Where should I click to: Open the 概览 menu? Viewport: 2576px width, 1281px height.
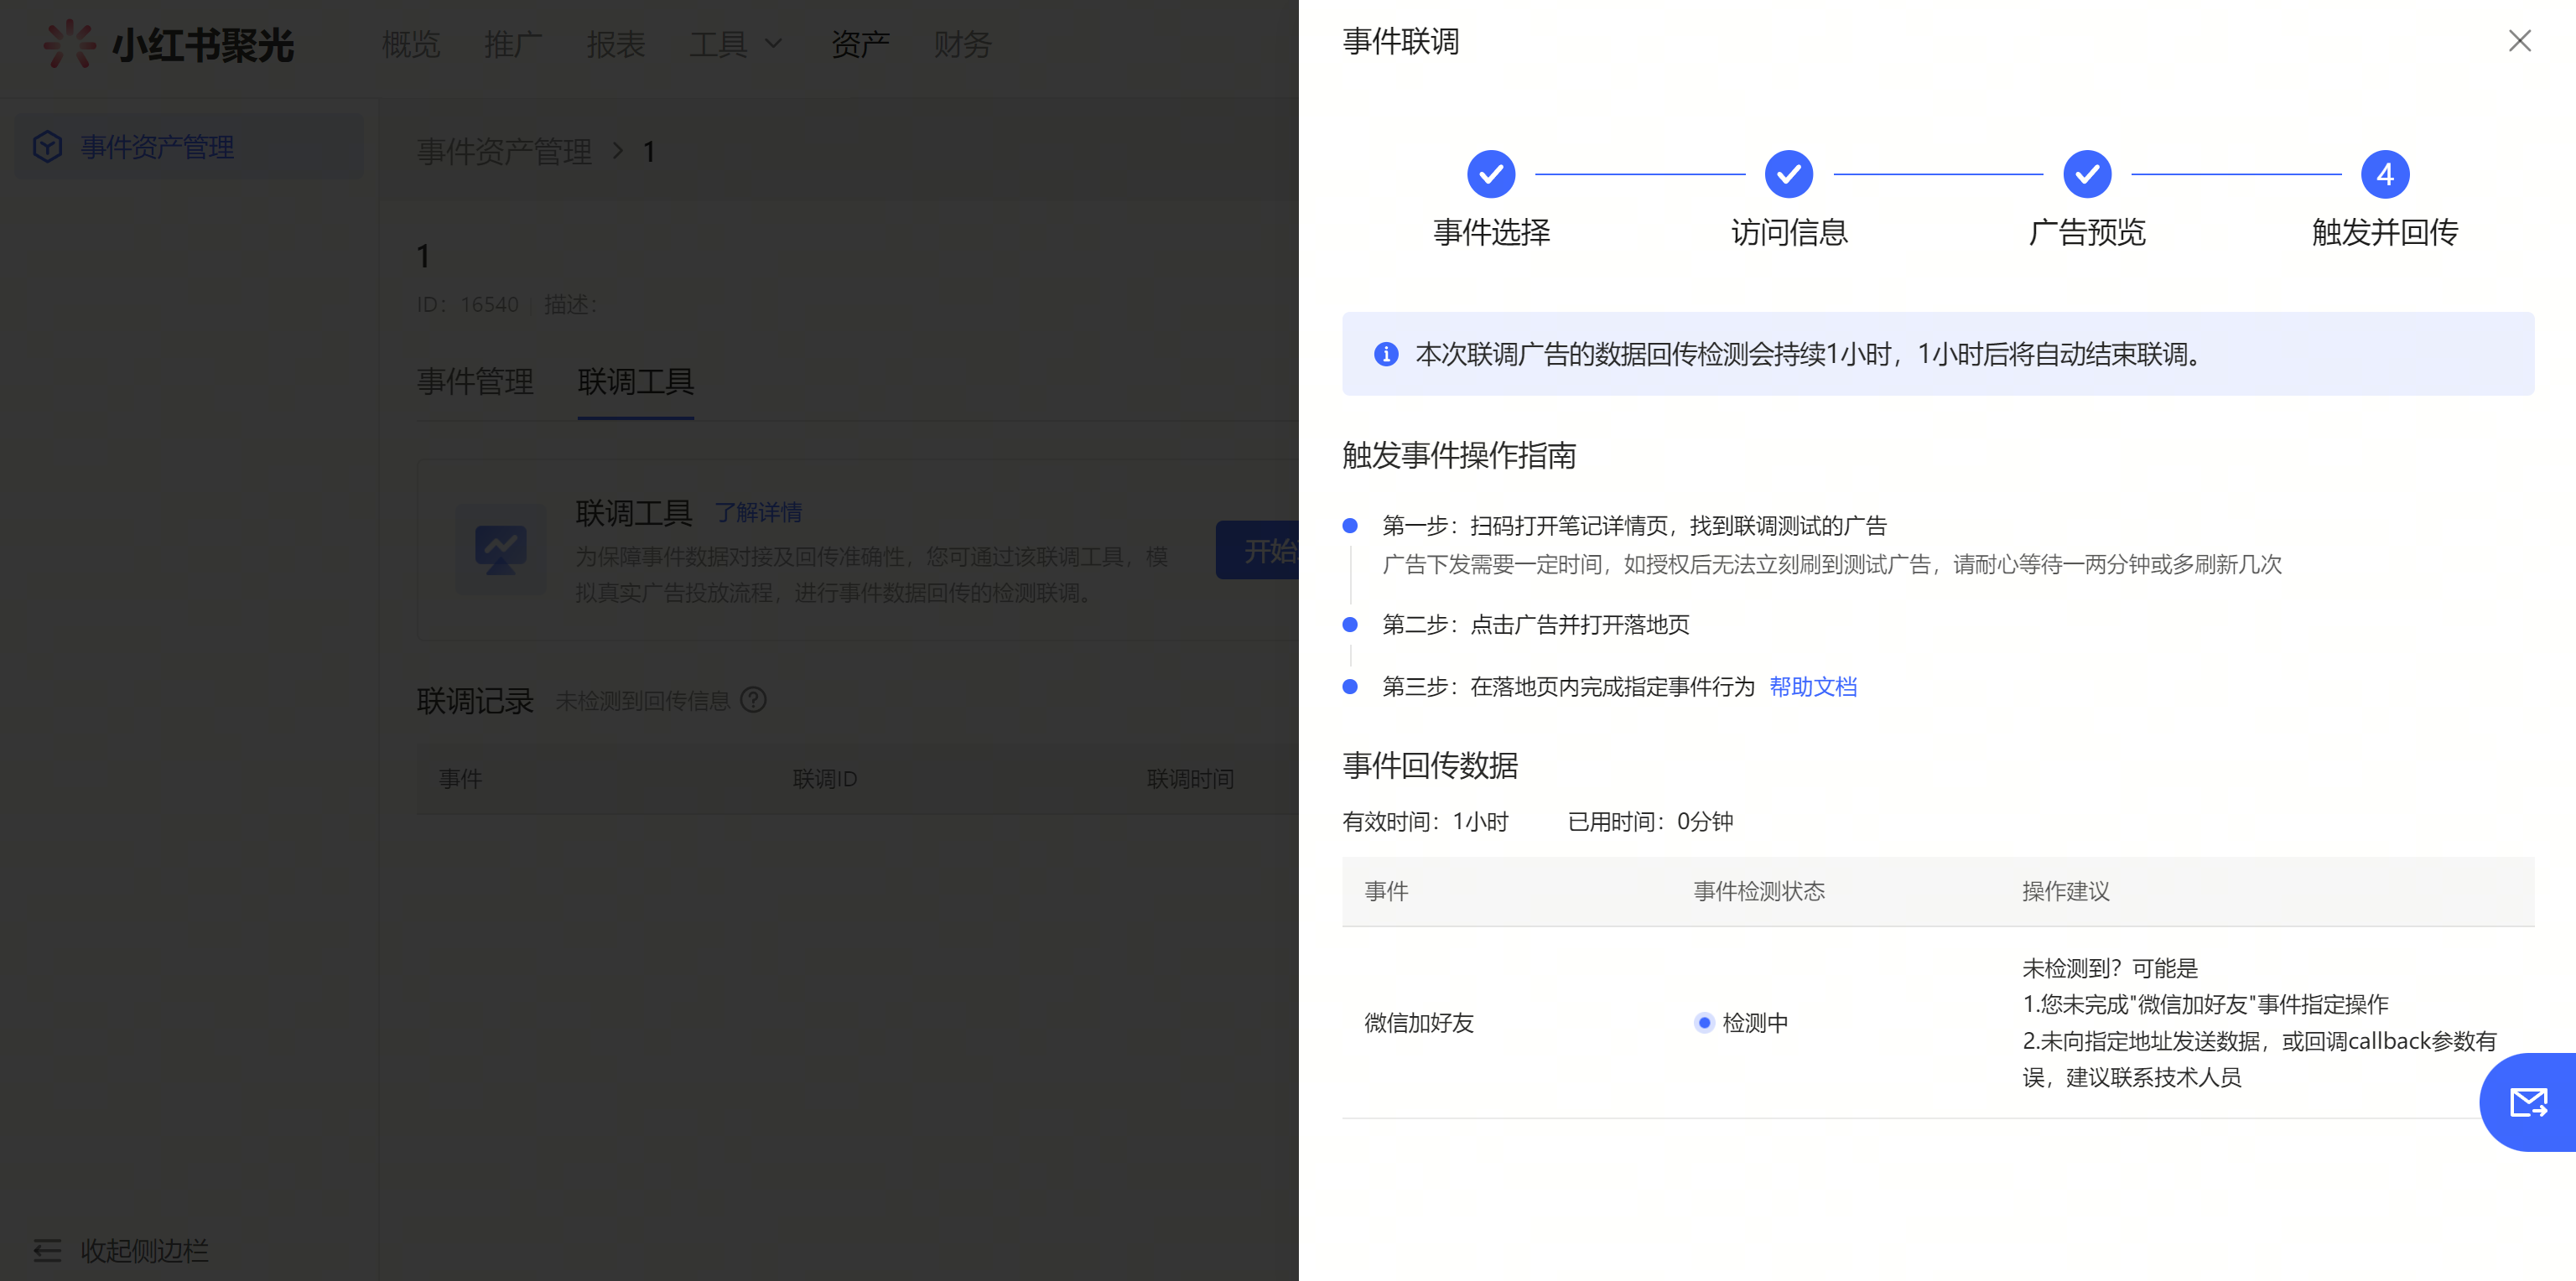coord(411,44)
